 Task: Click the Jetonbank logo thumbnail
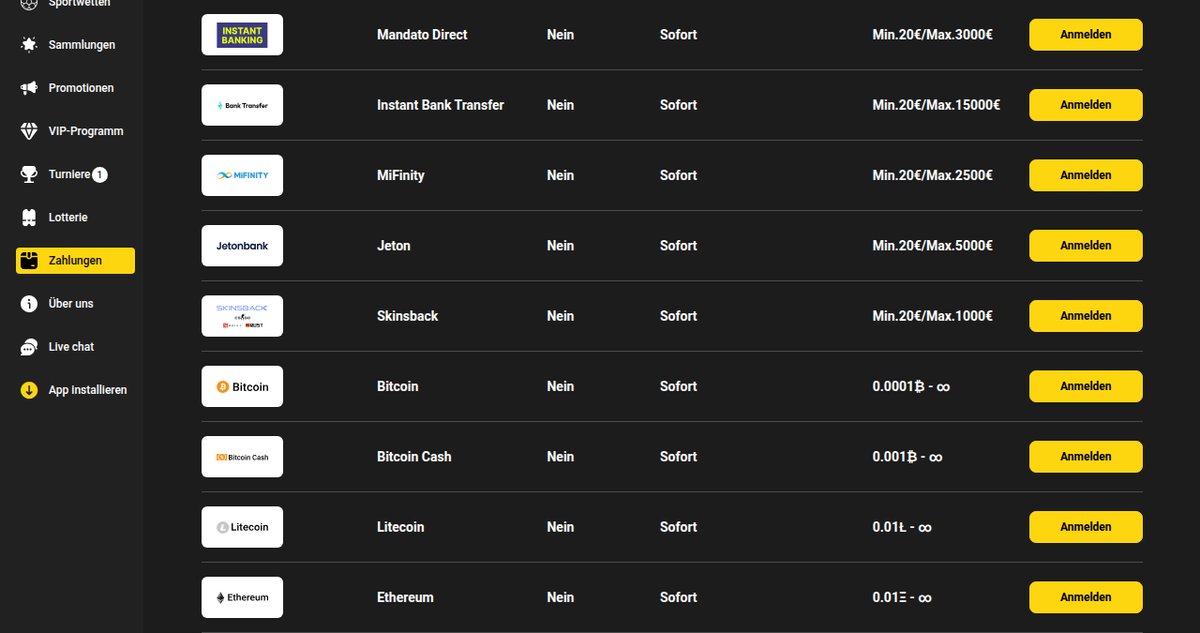click(242, 245)
